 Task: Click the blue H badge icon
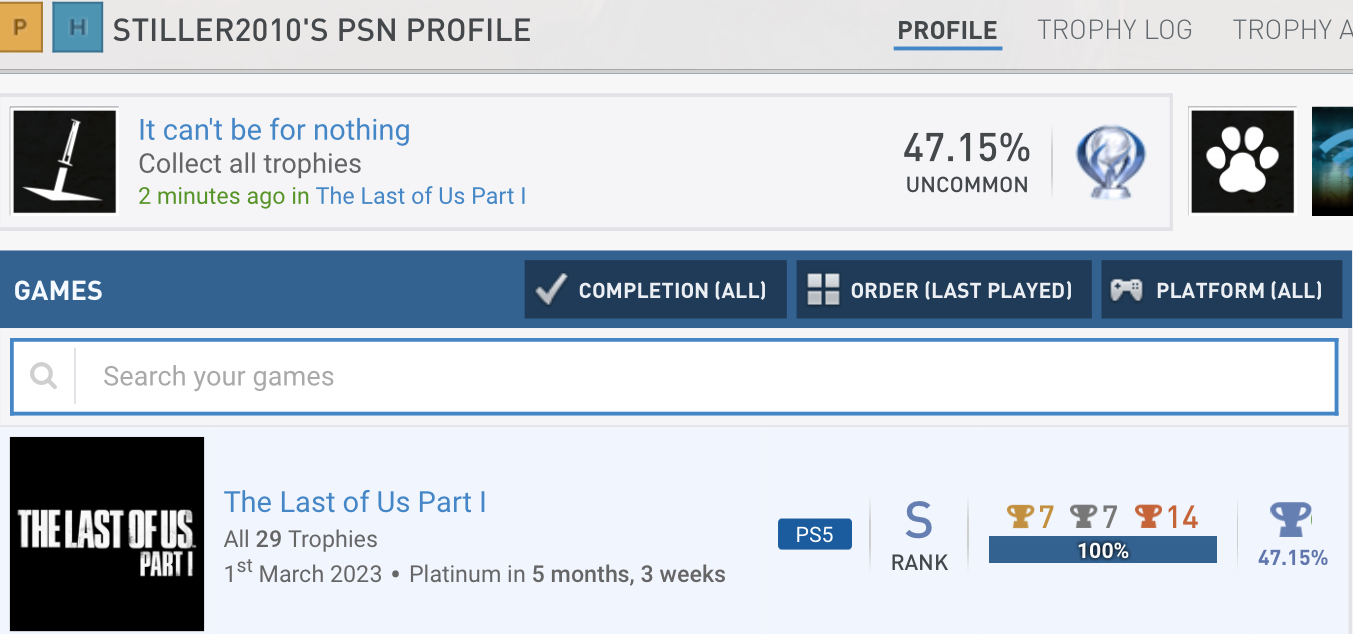pyautogui.click(x=77, y=28)
